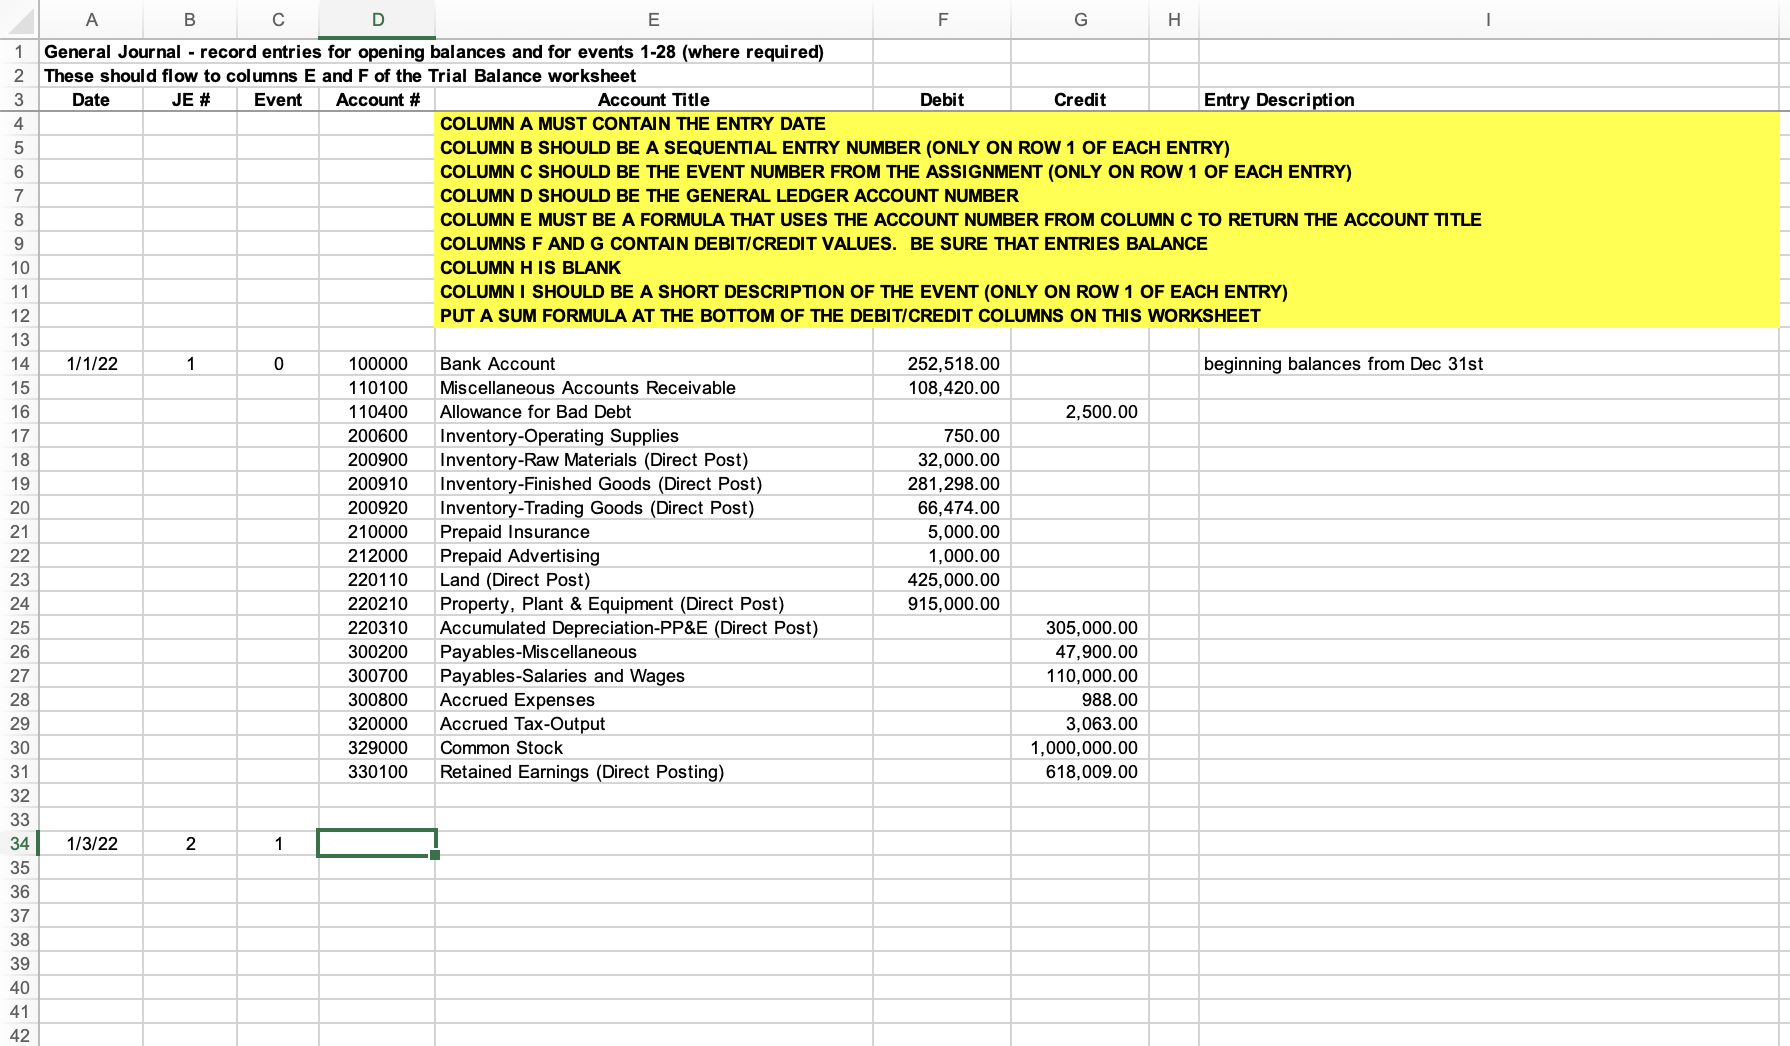
Task: Click the Credit column header cell
Action: [x=1080, y=99]
